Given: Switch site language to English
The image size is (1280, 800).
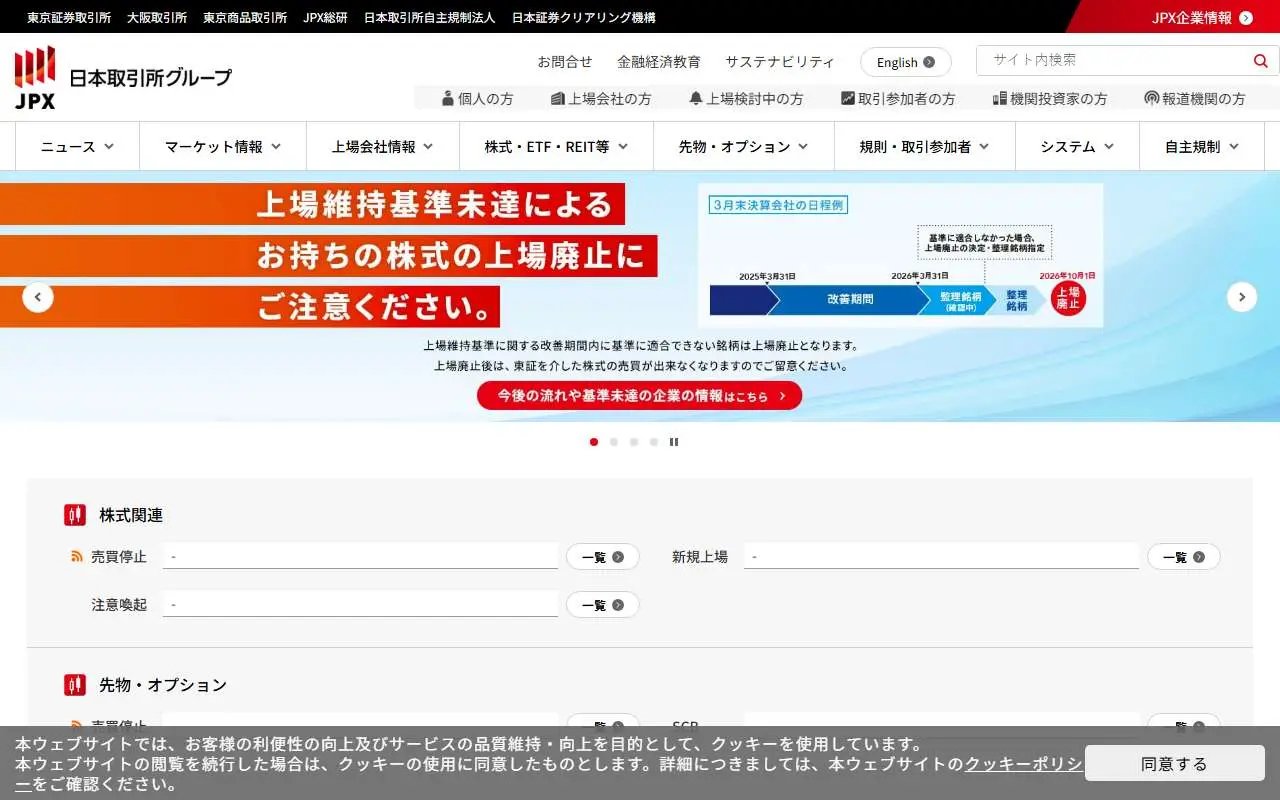Looking at the screenshot, I should coord(906,62).
